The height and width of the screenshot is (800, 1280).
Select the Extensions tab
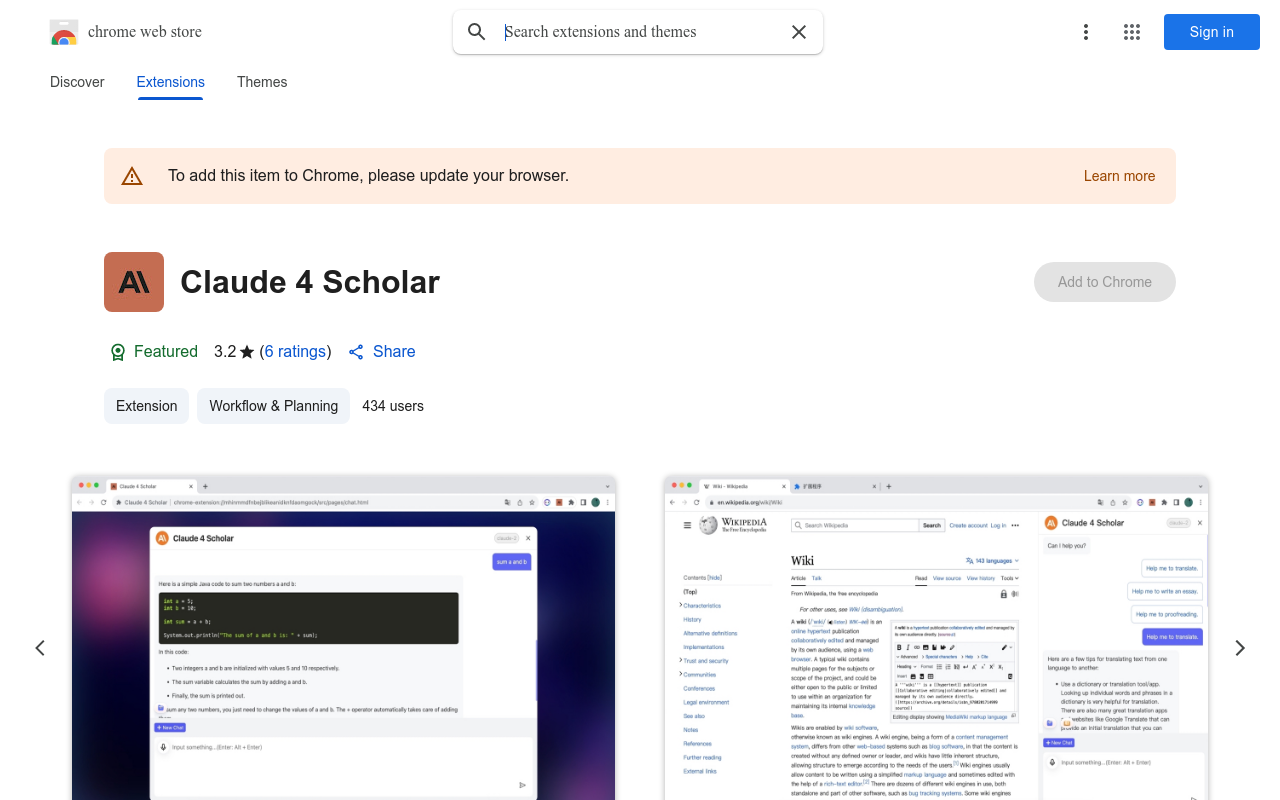(x=171, y=82)
